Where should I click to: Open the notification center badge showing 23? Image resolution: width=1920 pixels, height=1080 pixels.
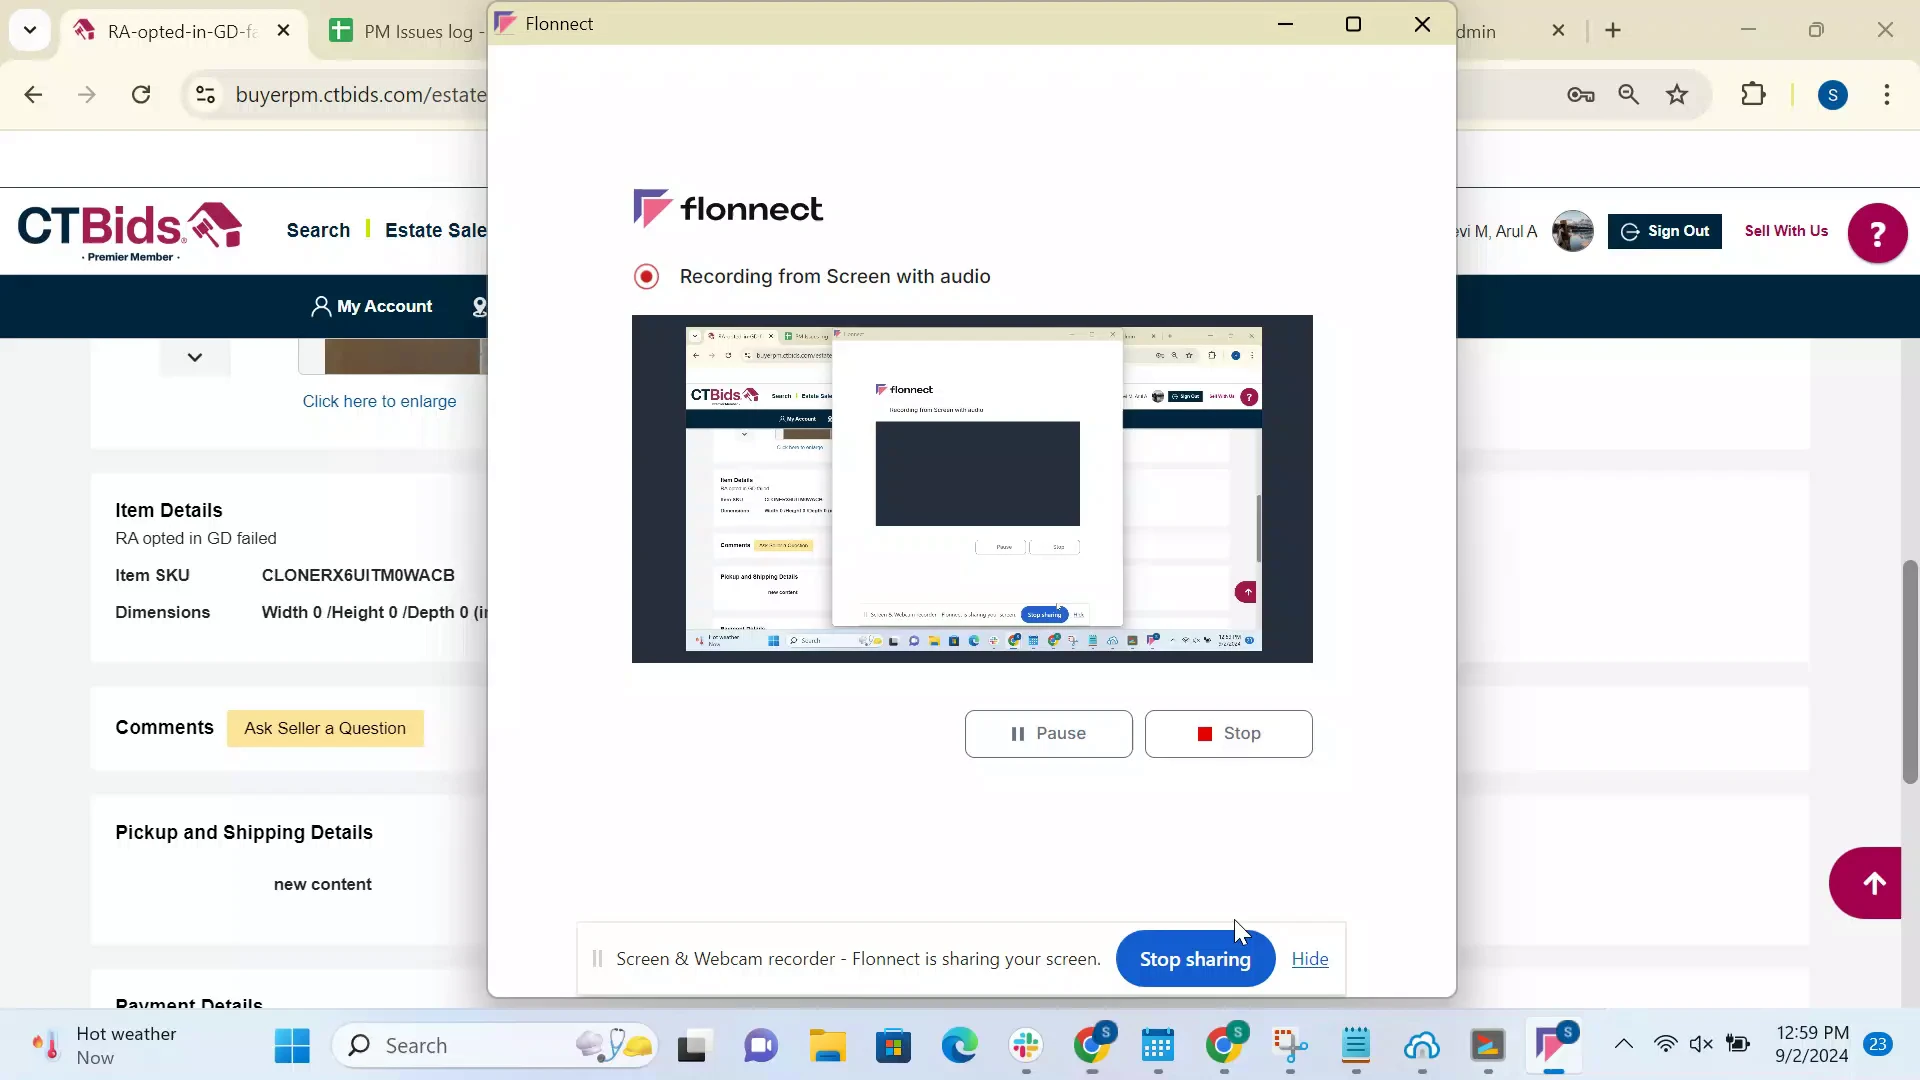1878,1045
